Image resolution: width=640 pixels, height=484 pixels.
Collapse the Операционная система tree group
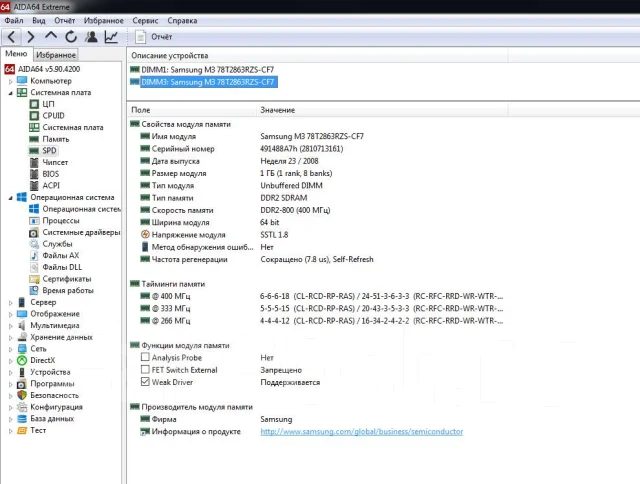[11, 198]
